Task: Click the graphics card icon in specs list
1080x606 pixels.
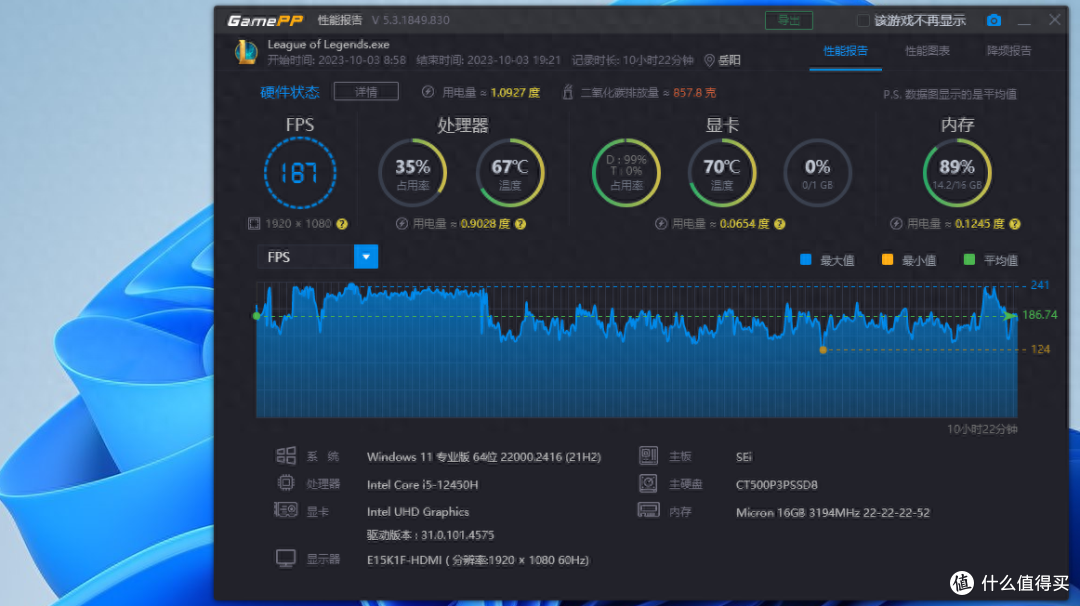Action: (286, 510)
